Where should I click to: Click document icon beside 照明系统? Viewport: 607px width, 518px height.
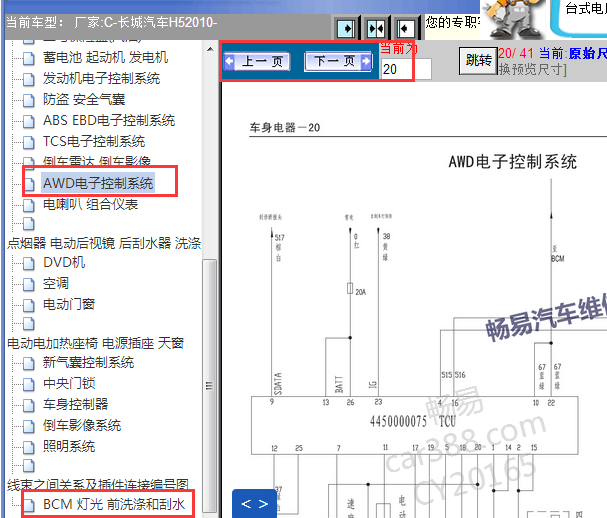tap(29, 447)
